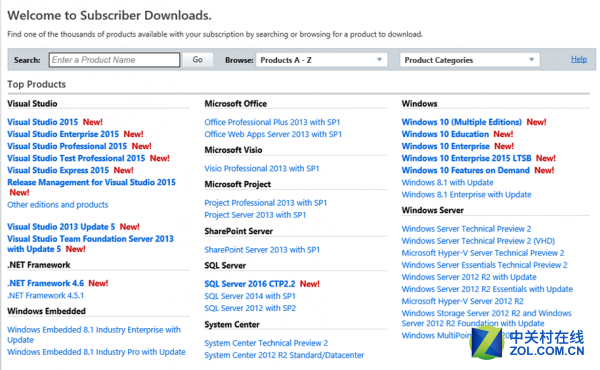This screenshot has width=600, height=370.
Task: Open Release Management for Visual Studio 2015
Action: tap(91, 183)
